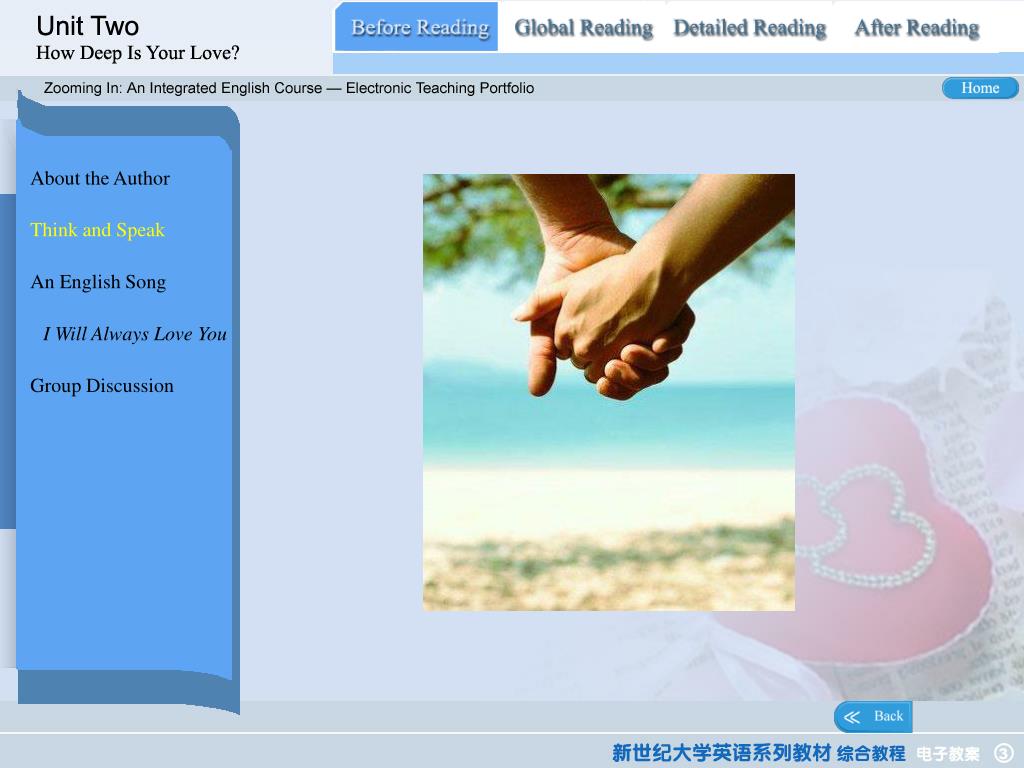Click the Home button
Screen dimensions: 1024x768
pos(980,88)
